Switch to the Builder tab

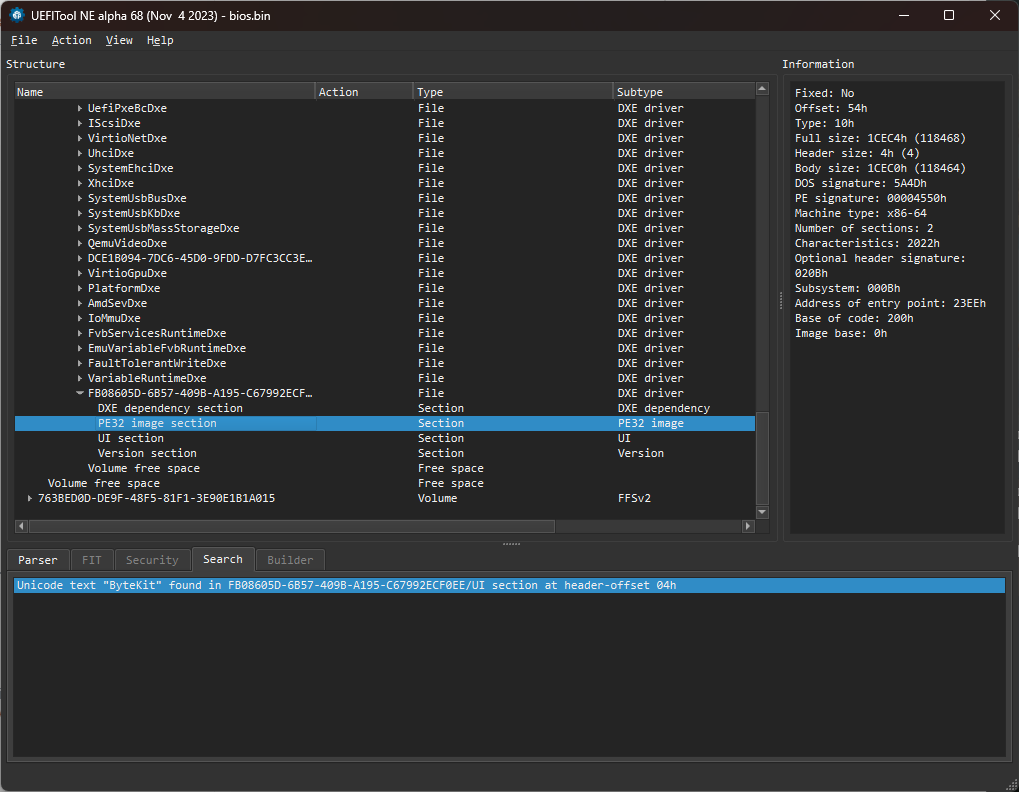click(290, 560)
